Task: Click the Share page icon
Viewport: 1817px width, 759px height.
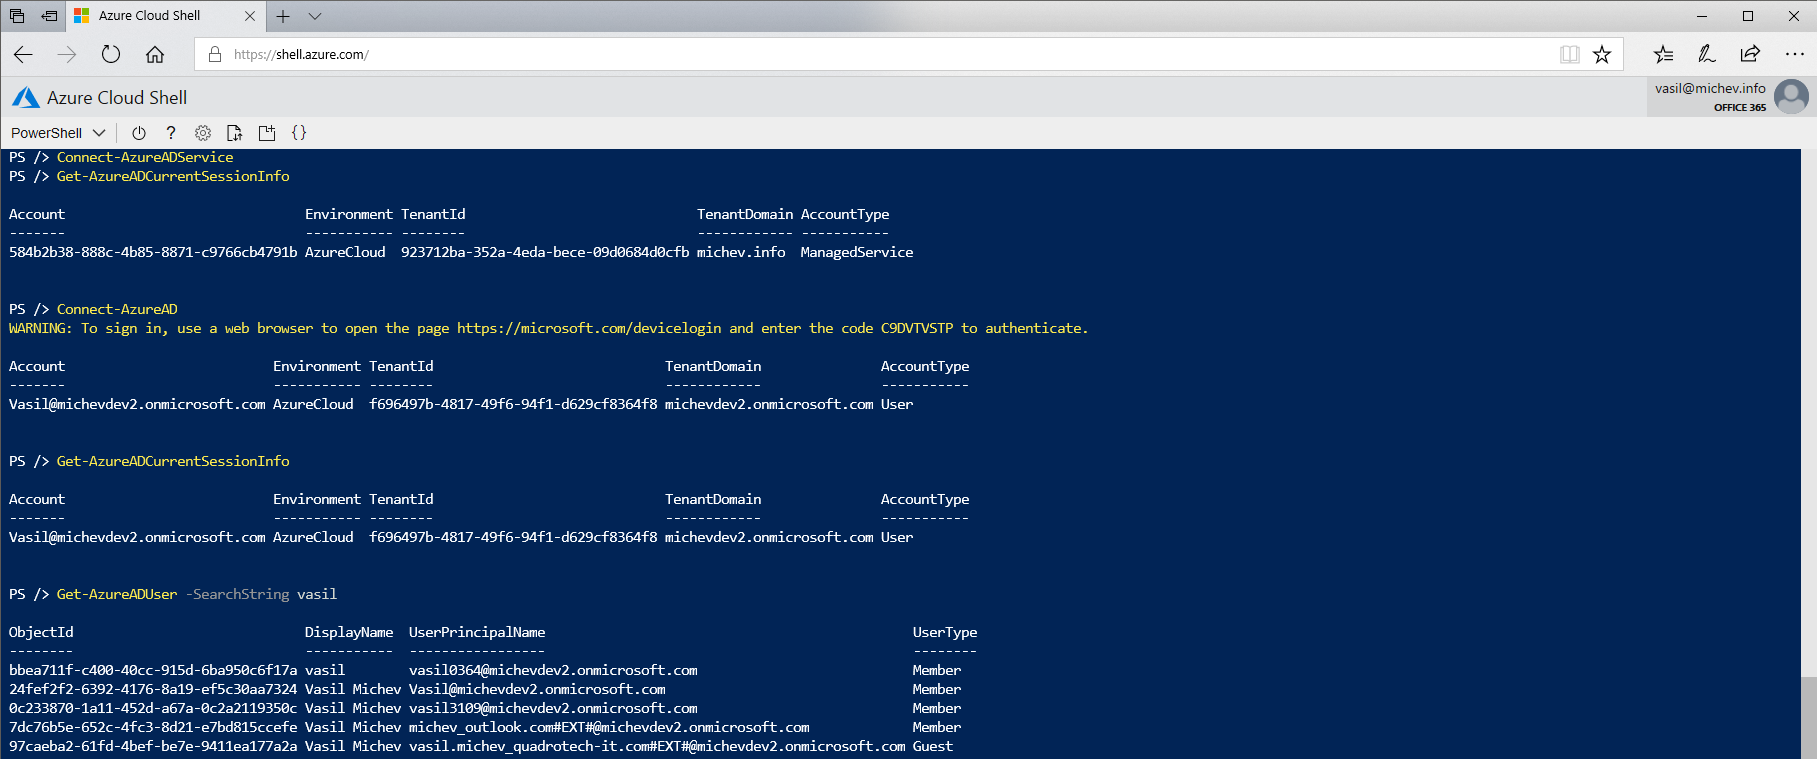Action: pyautogui.click(x=1750, y=55)
